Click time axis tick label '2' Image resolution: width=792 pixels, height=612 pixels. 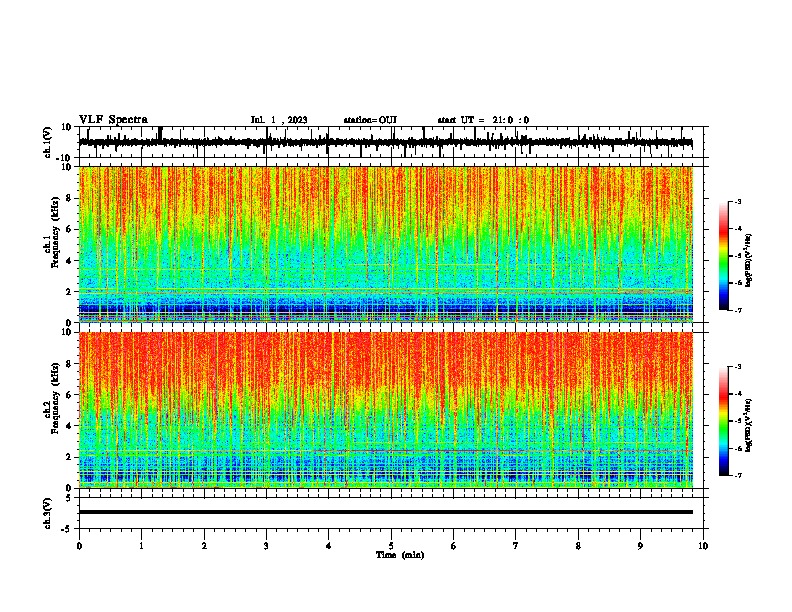(x=204, y=546)
